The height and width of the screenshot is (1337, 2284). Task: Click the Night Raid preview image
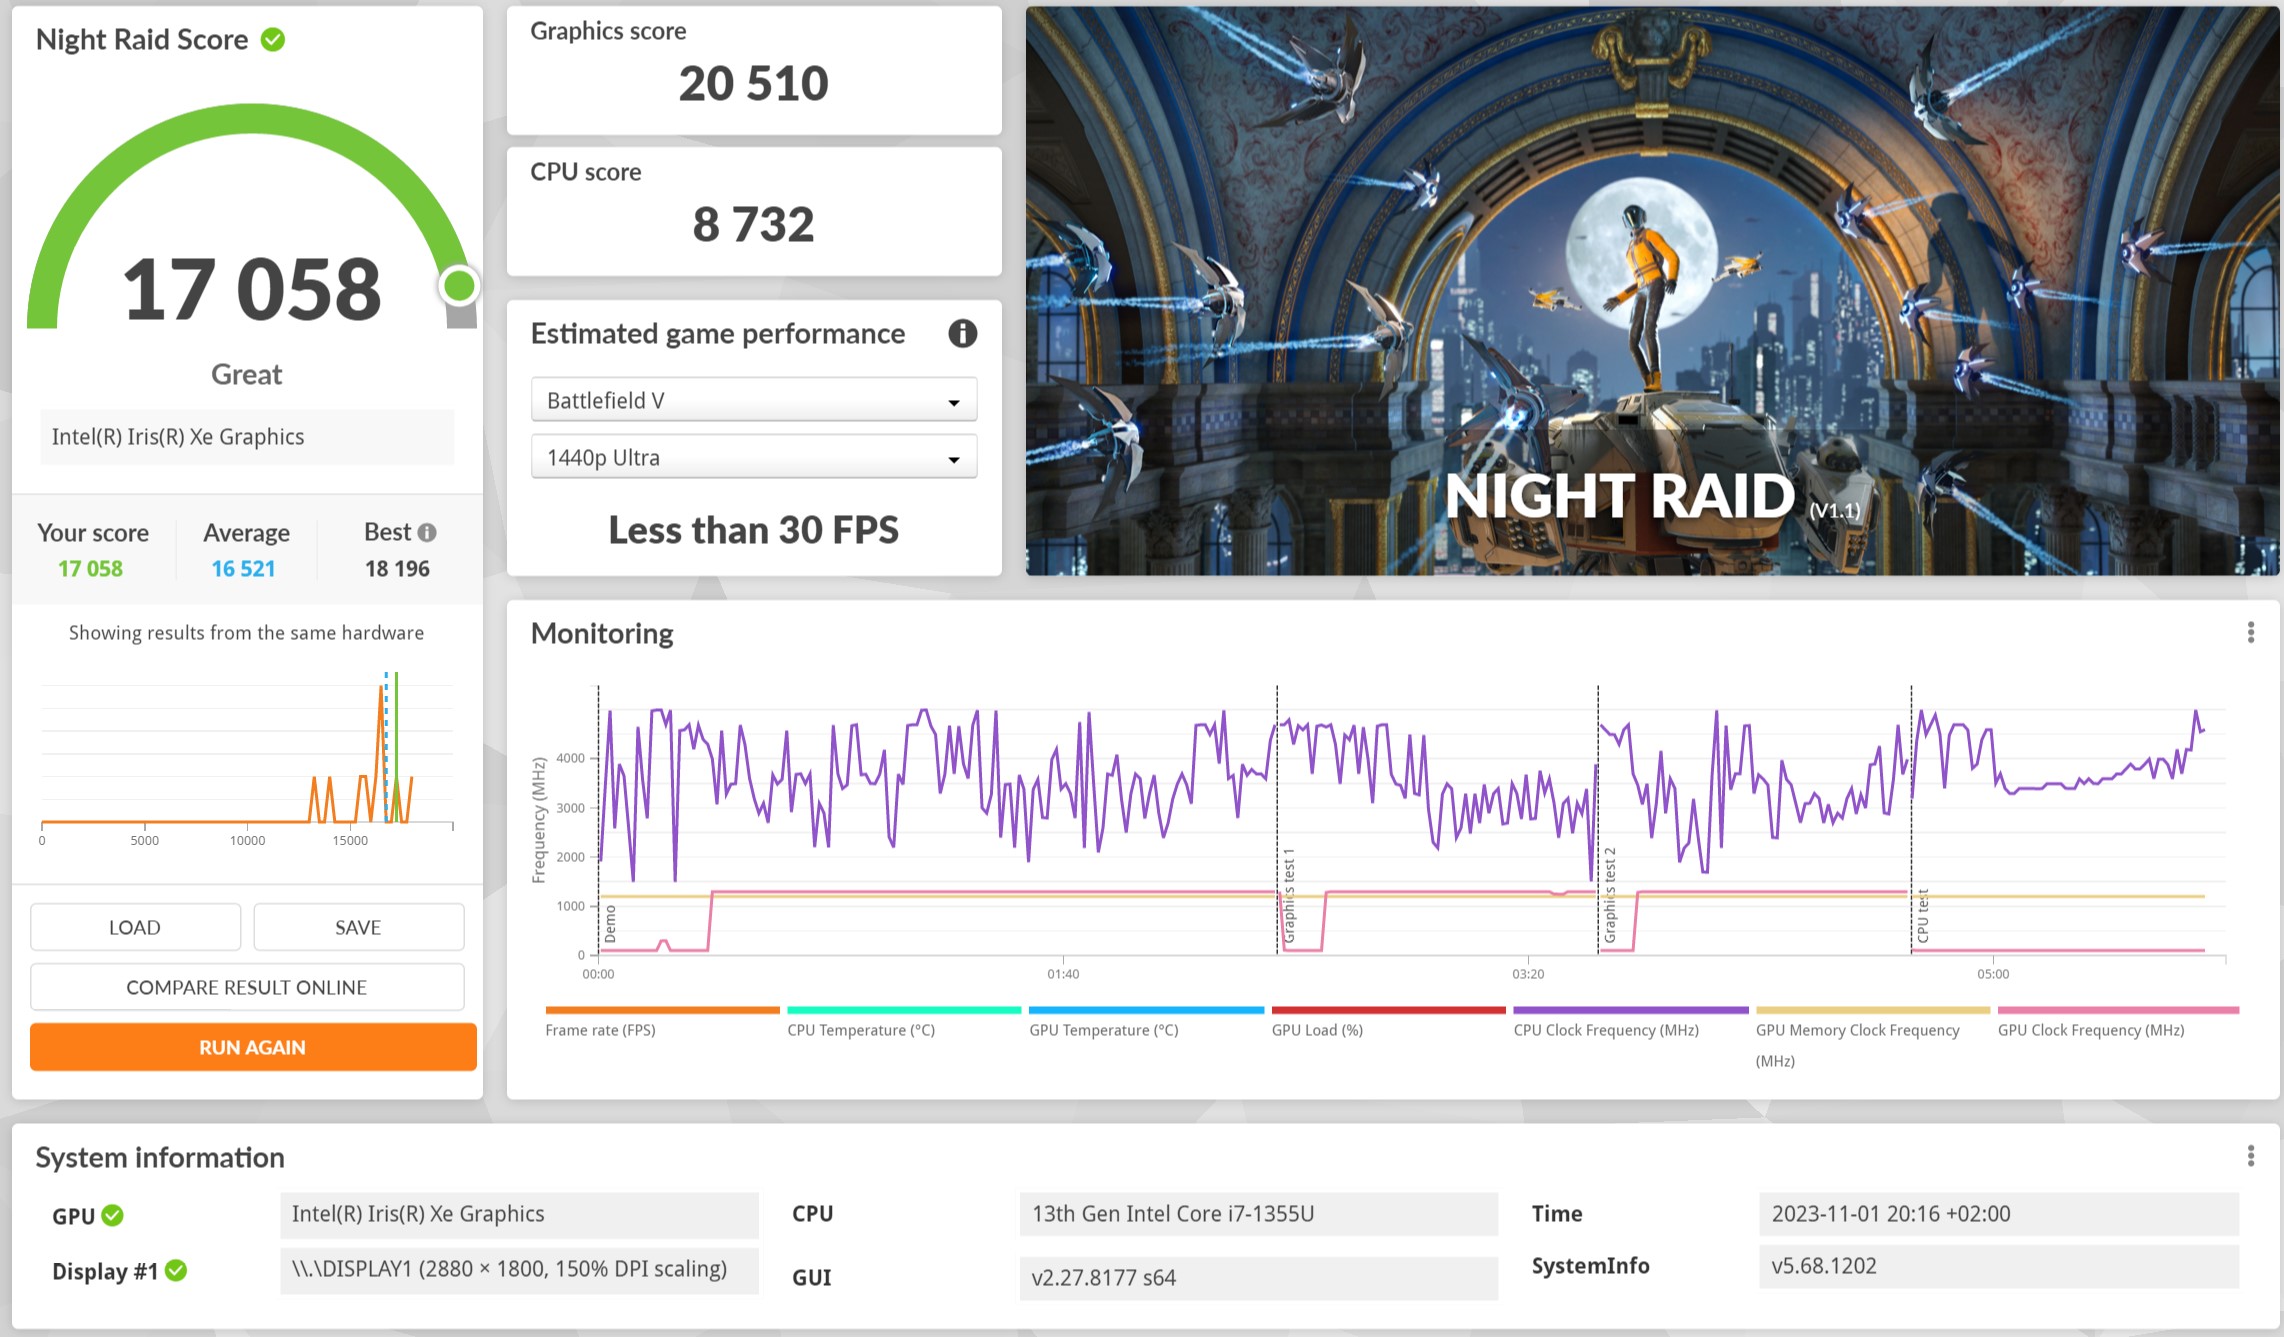coord(1652,291)
